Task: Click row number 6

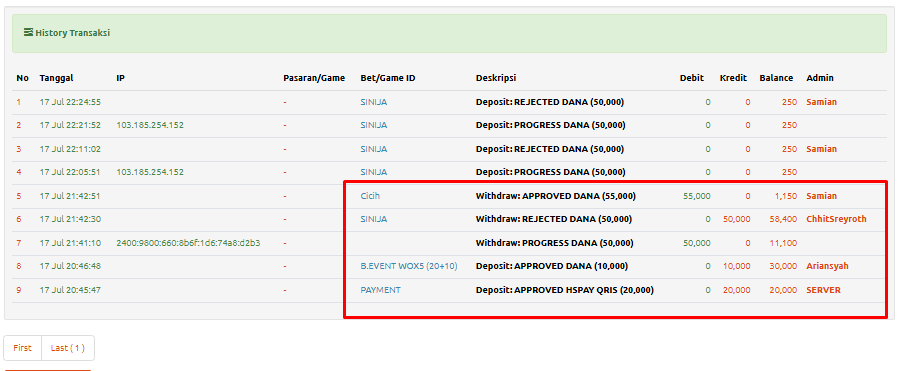Action: tap(19, 219)
